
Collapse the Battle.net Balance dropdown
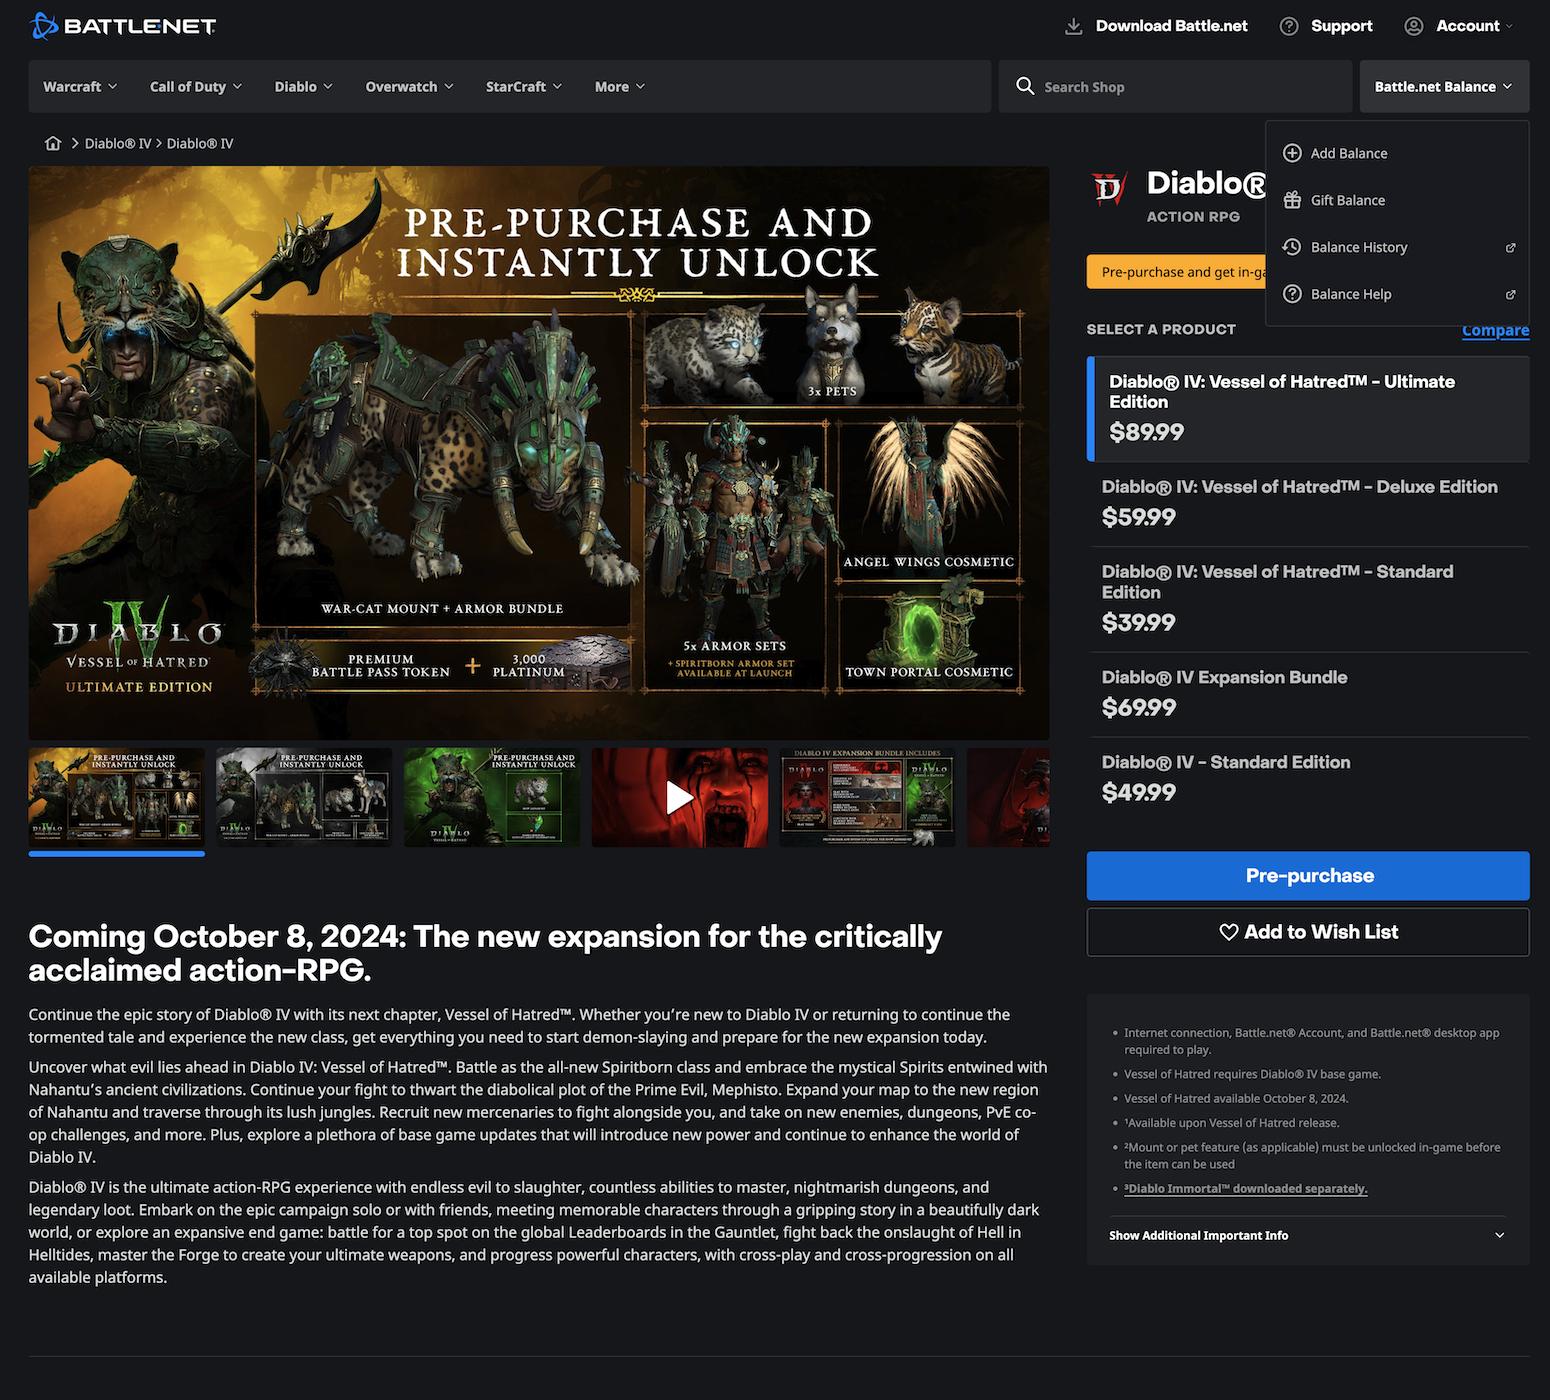(x=1444, y=87)
